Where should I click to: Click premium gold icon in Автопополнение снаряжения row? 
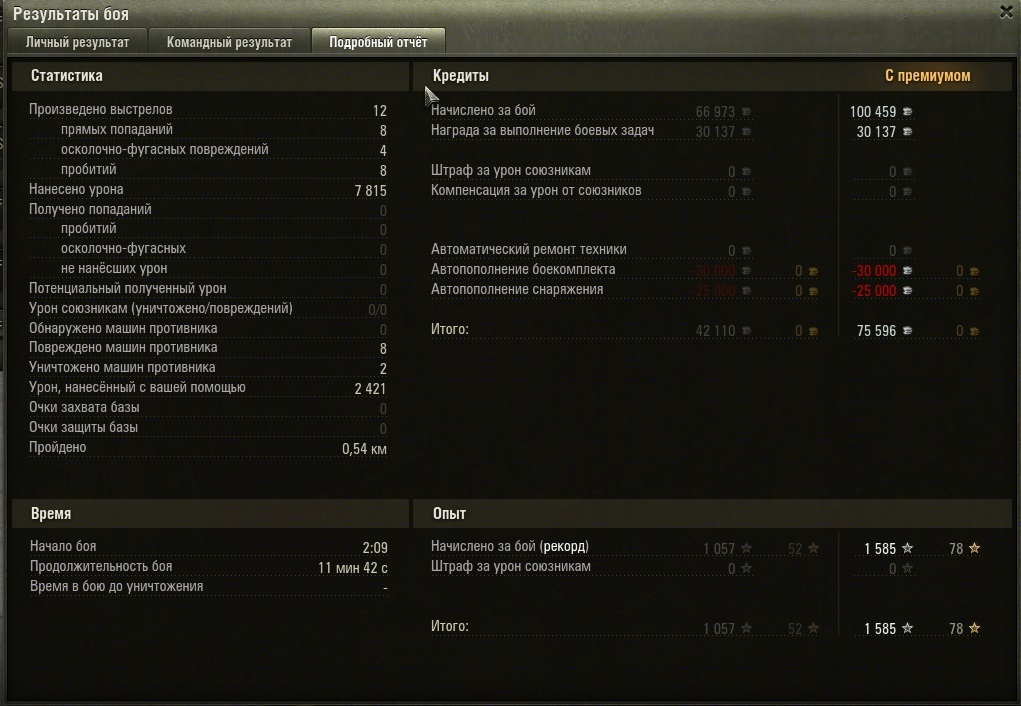pos(975,291)
